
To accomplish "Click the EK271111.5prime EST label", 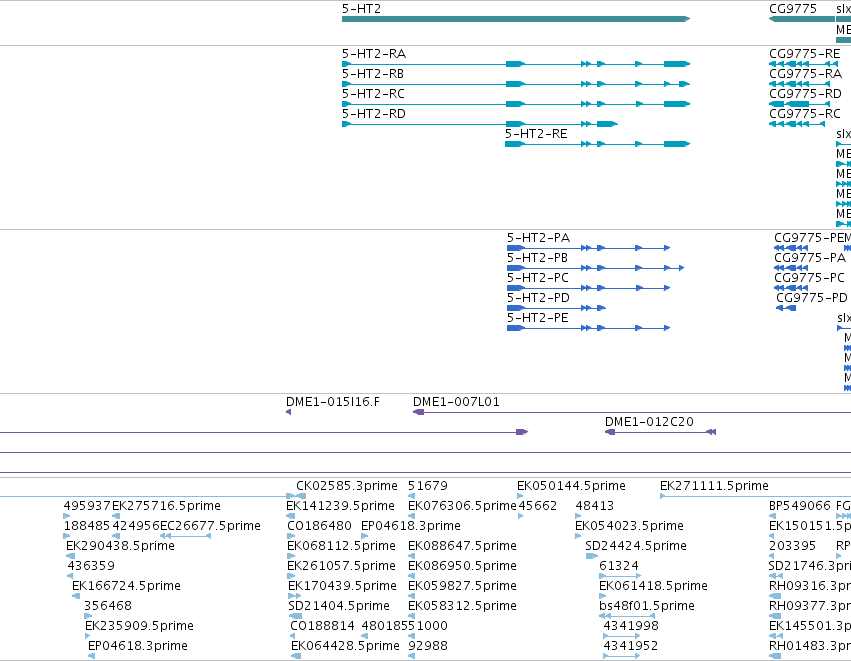I will coord(714,486).
